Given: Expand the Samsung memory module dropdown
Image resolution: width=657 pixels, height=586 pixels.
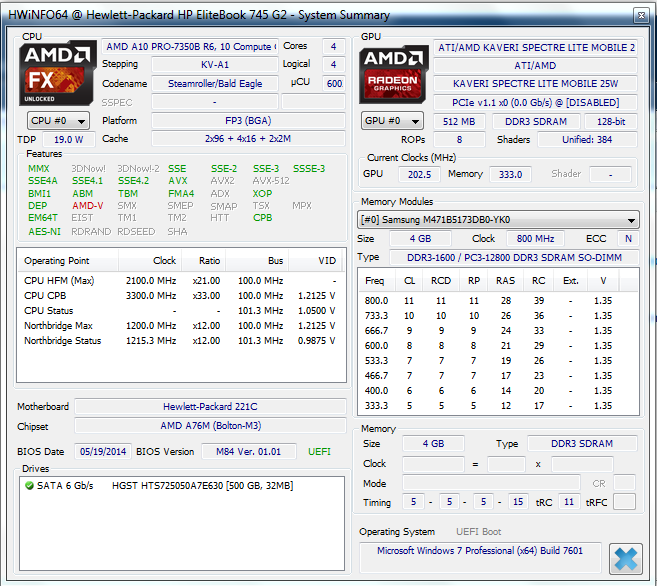Looking at the screenshot, I should 498,220.
